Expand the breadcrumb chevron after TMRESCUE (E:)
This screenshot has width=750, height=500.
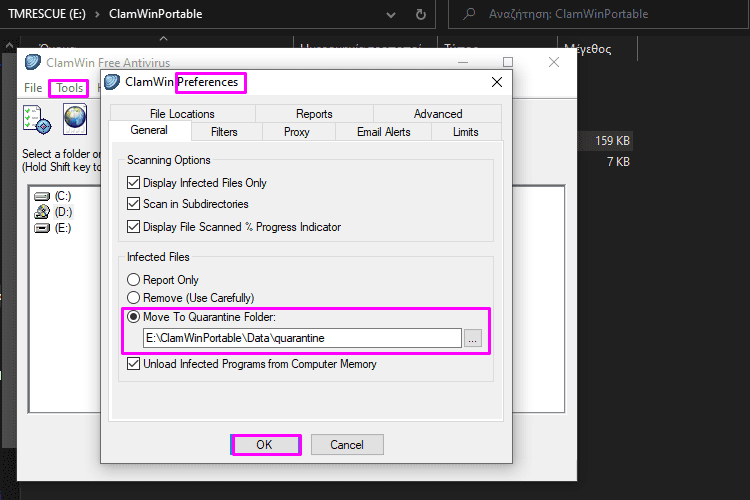(98, 14)
